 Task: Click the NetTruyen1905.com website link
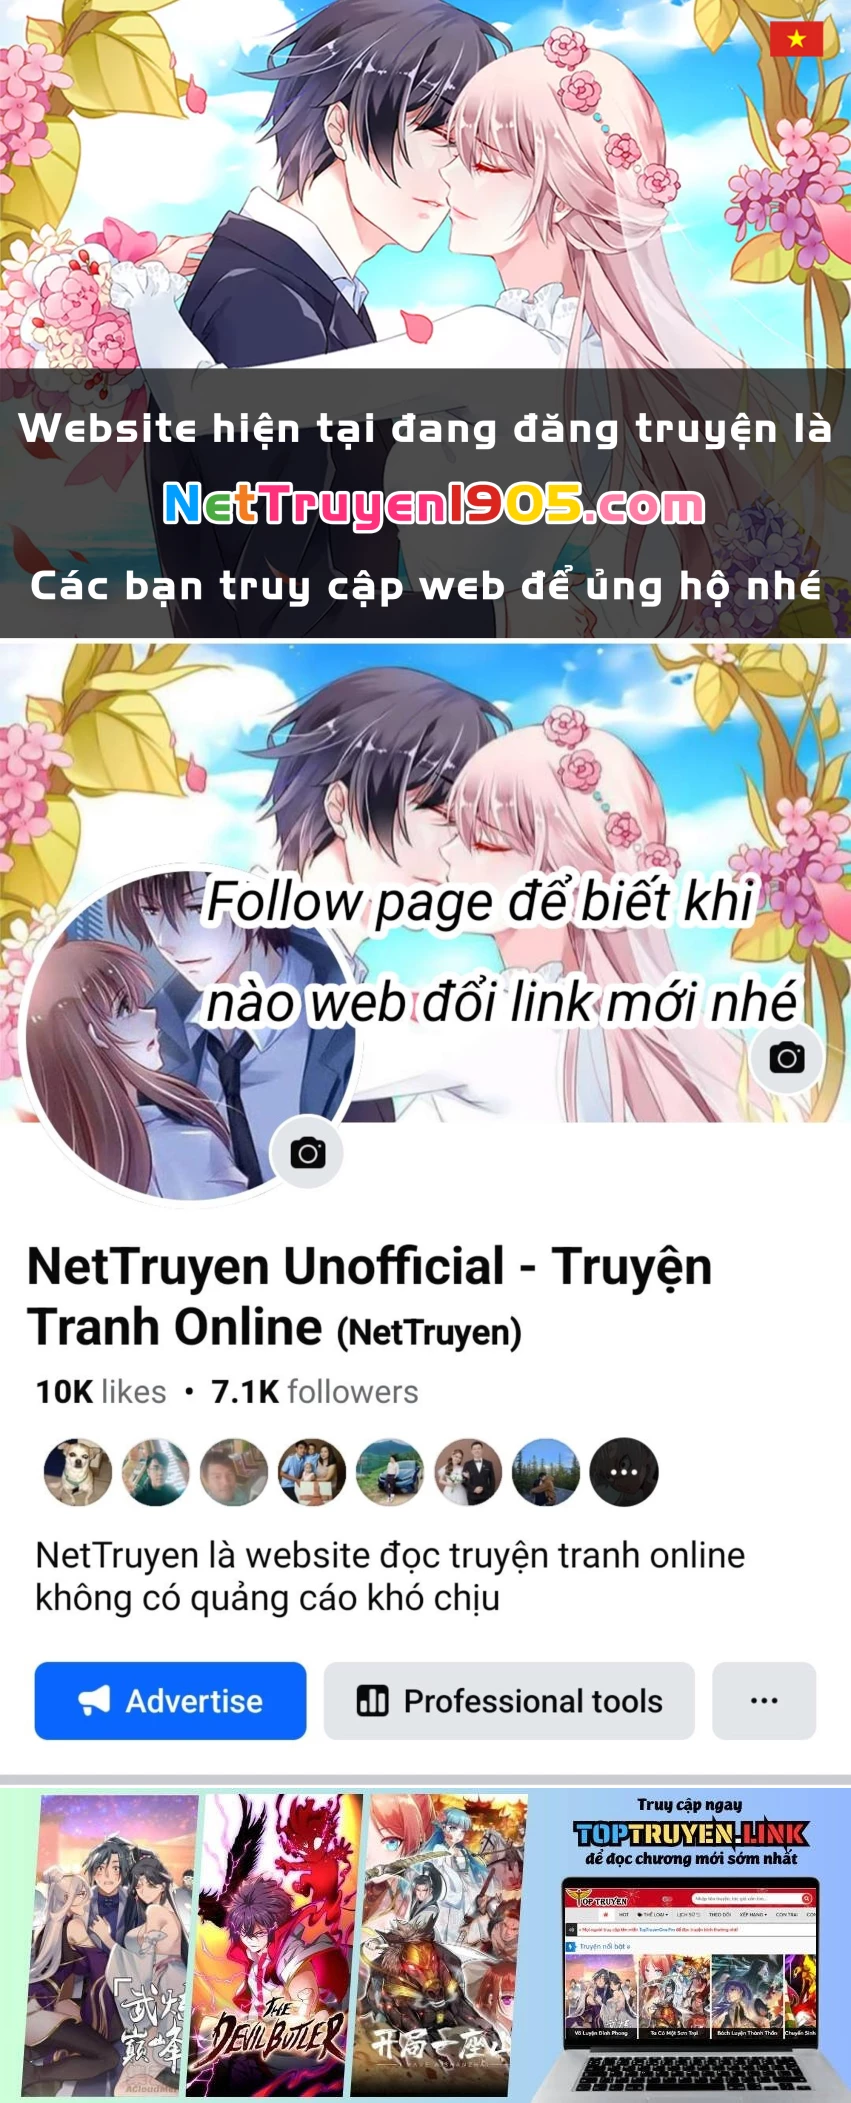(434, 504)
